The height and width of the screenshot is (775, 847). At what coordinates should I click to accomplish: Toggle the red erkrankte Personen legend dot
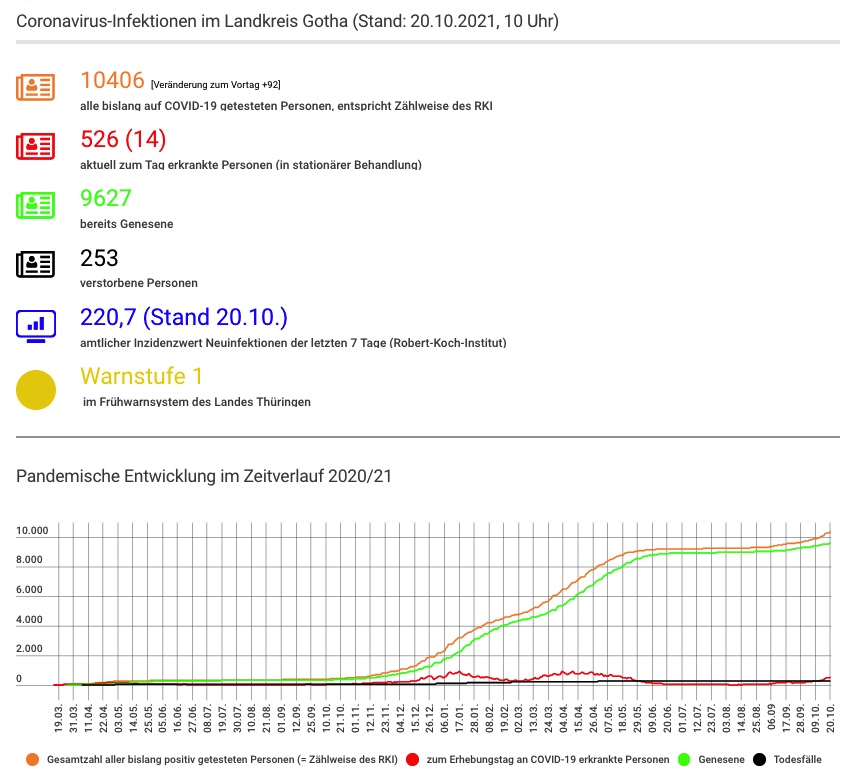pos(413,759)
